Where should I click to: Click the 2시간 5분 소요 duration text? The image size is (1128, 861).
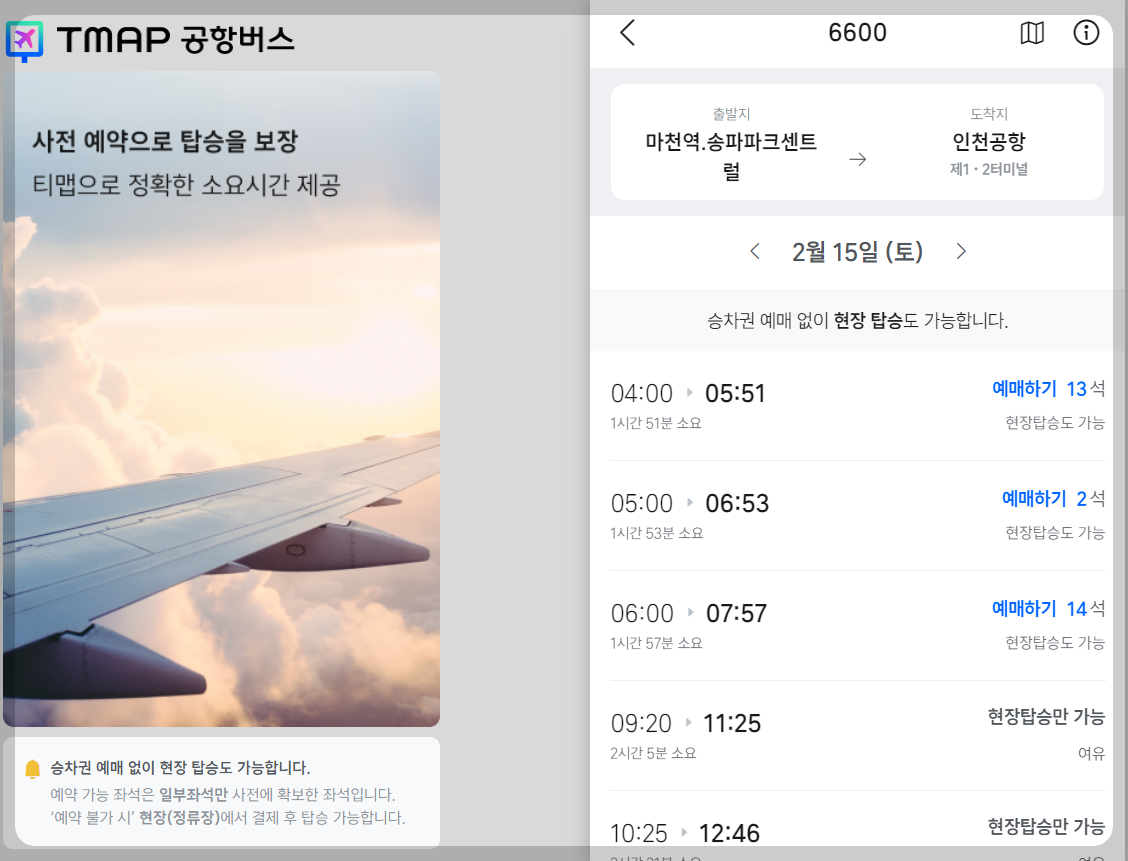[653, 754]
